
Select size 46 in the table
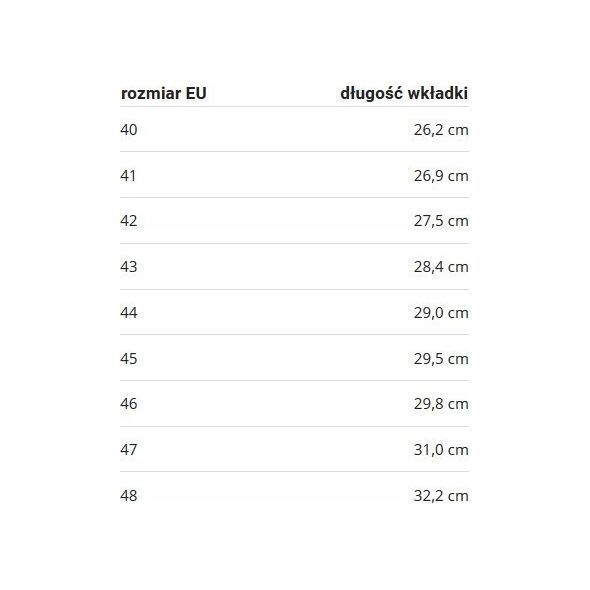click(x=129, y=404)
